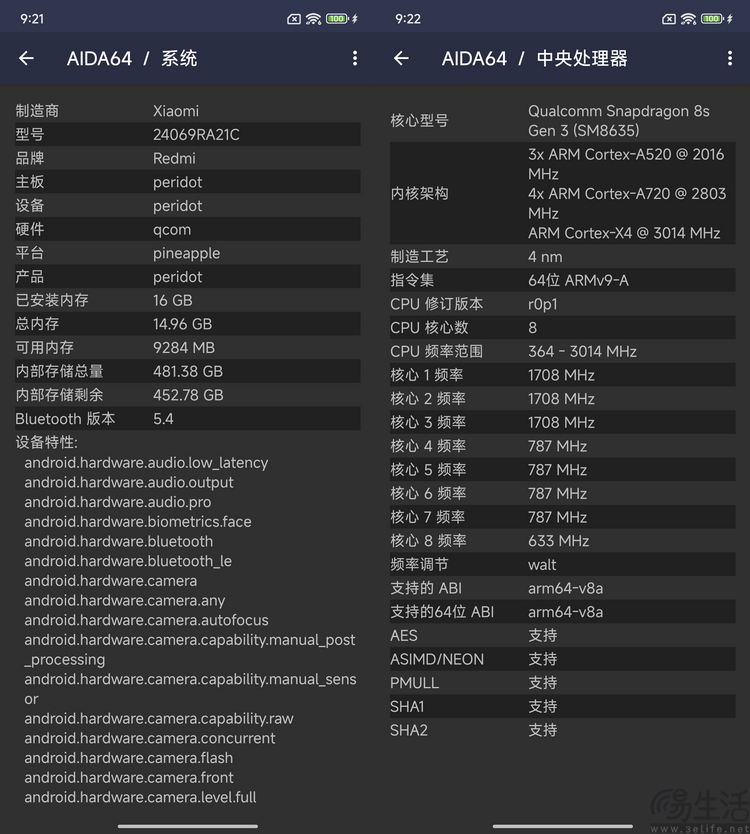This screenshot has height=834, width=750.
Task: Select 核心 8 频率 633 MHz value
Action: click(x=558, y=541)
